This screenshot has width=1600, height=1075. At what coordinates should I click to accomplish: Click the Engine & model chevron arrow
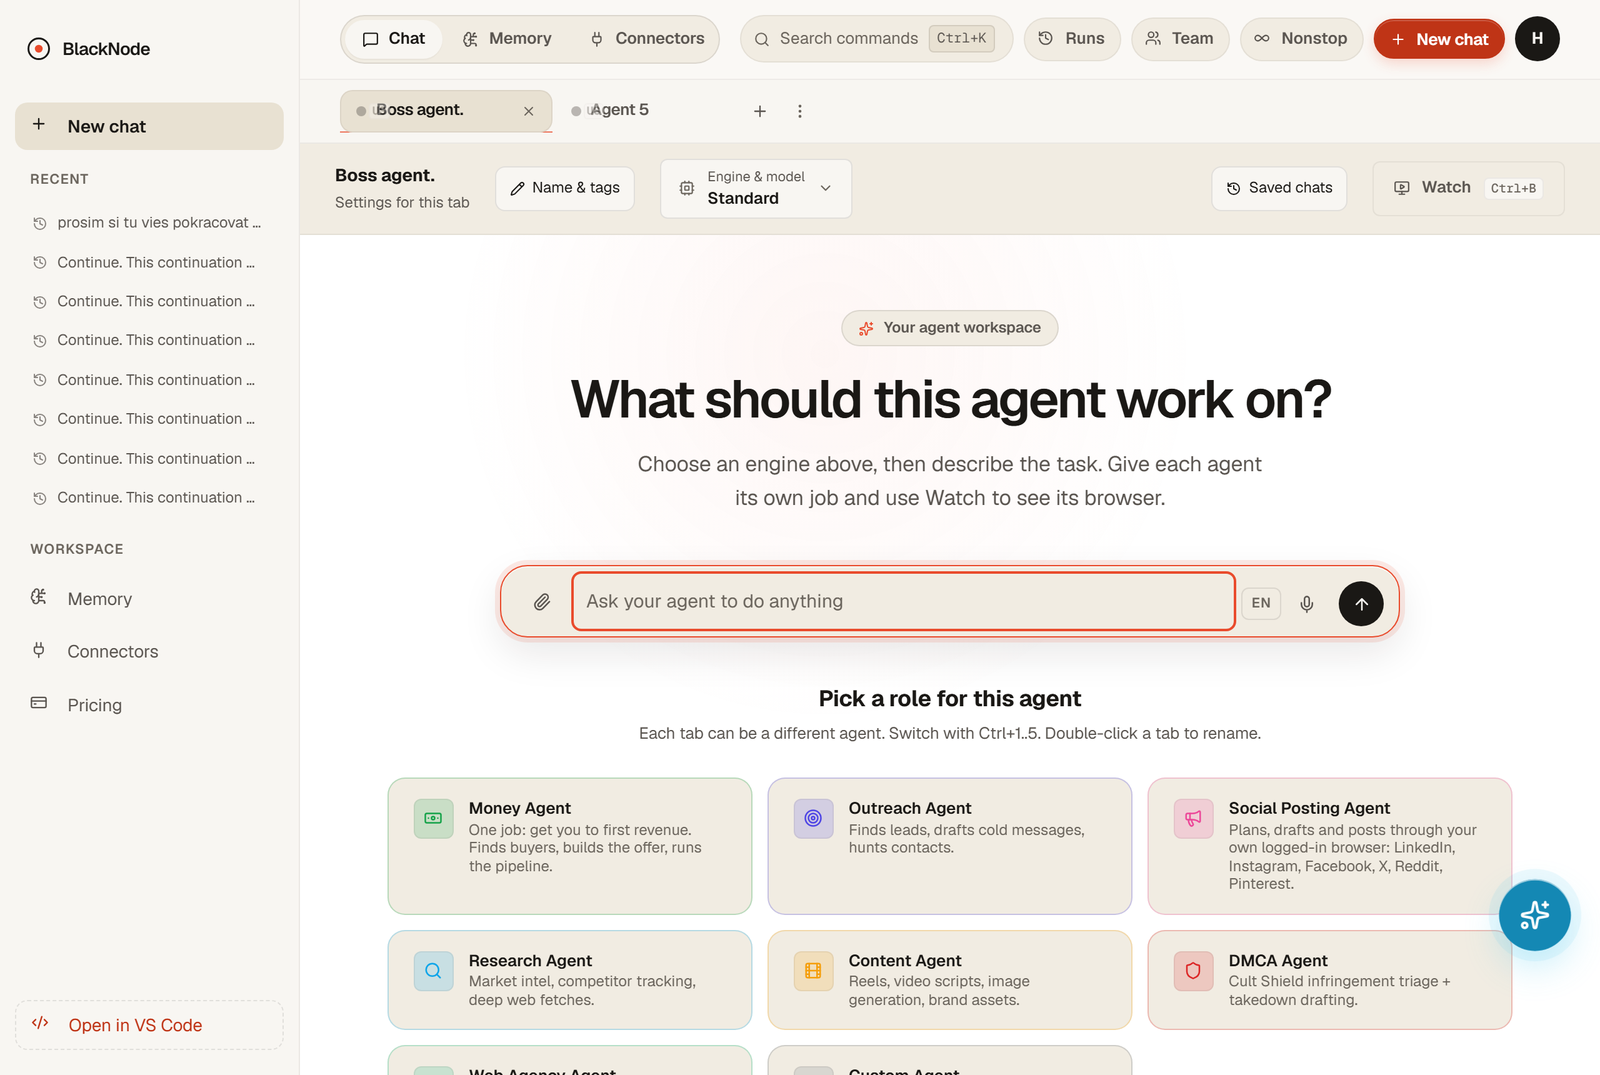[x=826, y=188]
